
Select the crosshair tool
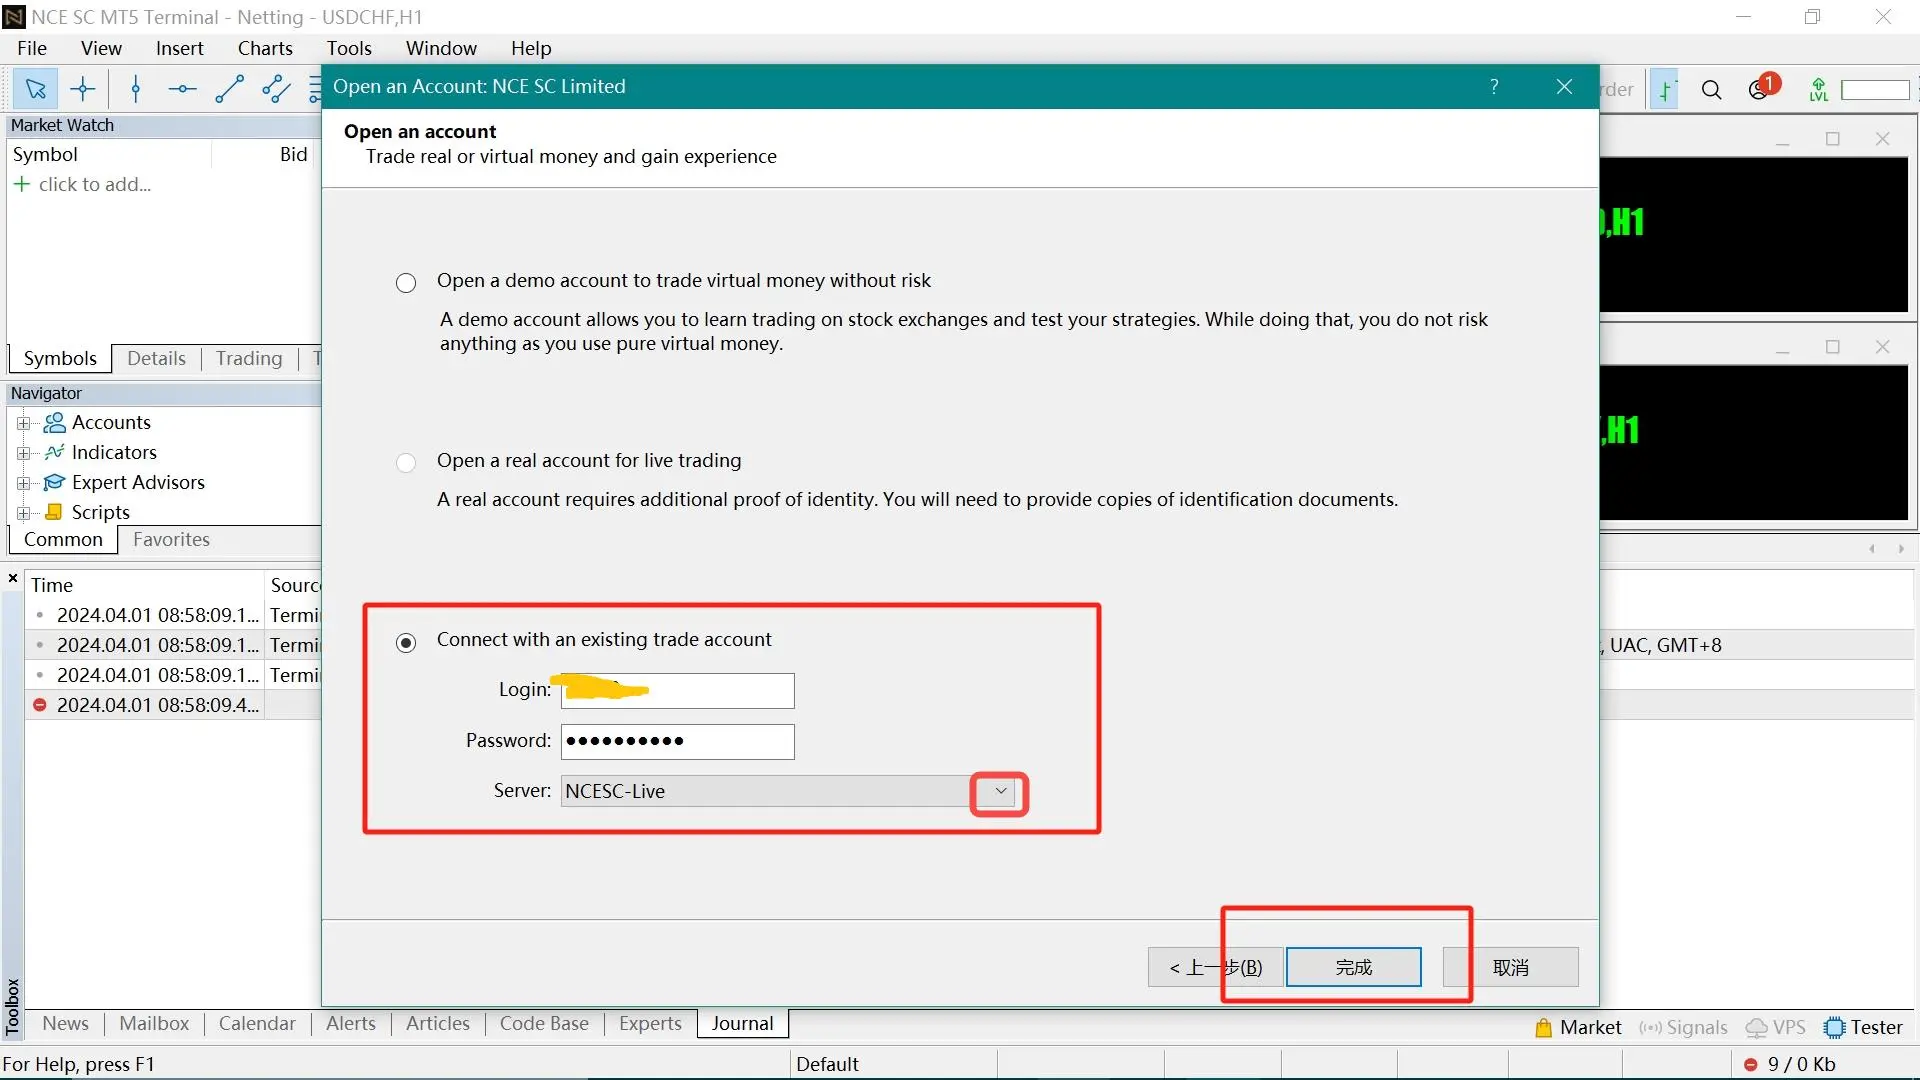click(83, 89)
